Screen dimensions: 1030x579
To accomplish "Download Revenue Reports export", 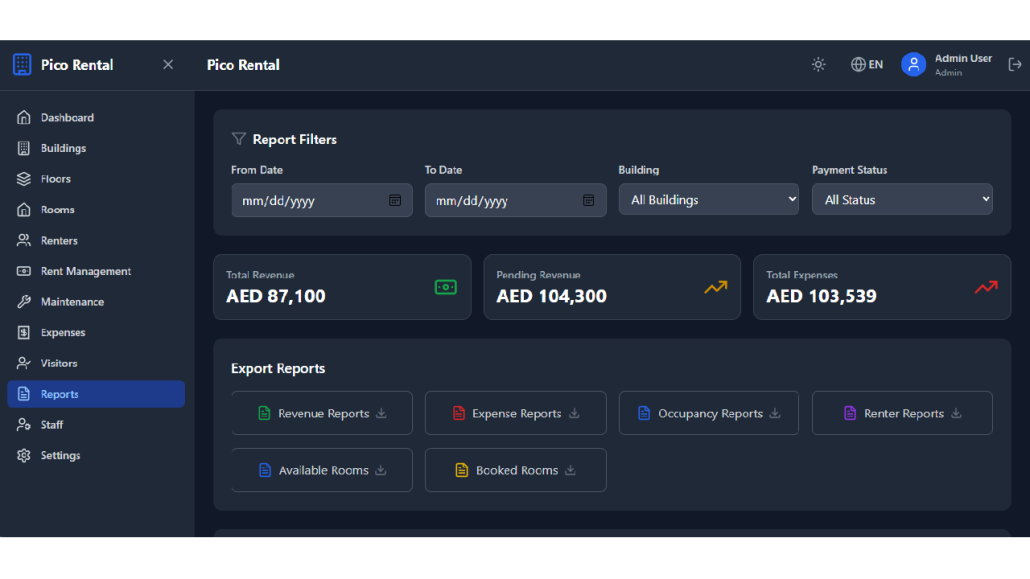I will 322,414.
